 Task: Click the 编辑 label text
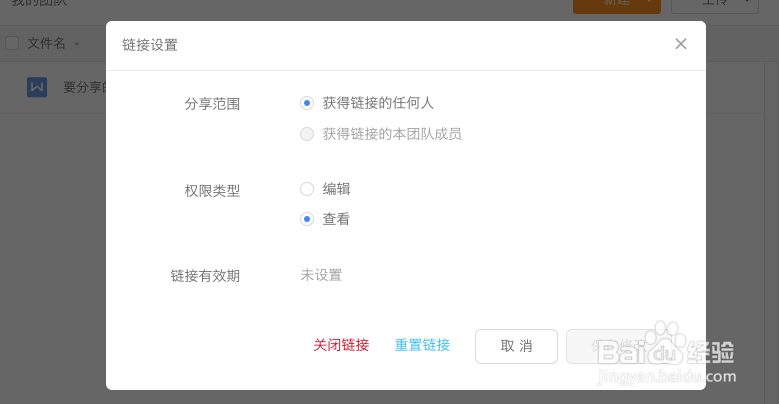[x=336, y=189]
